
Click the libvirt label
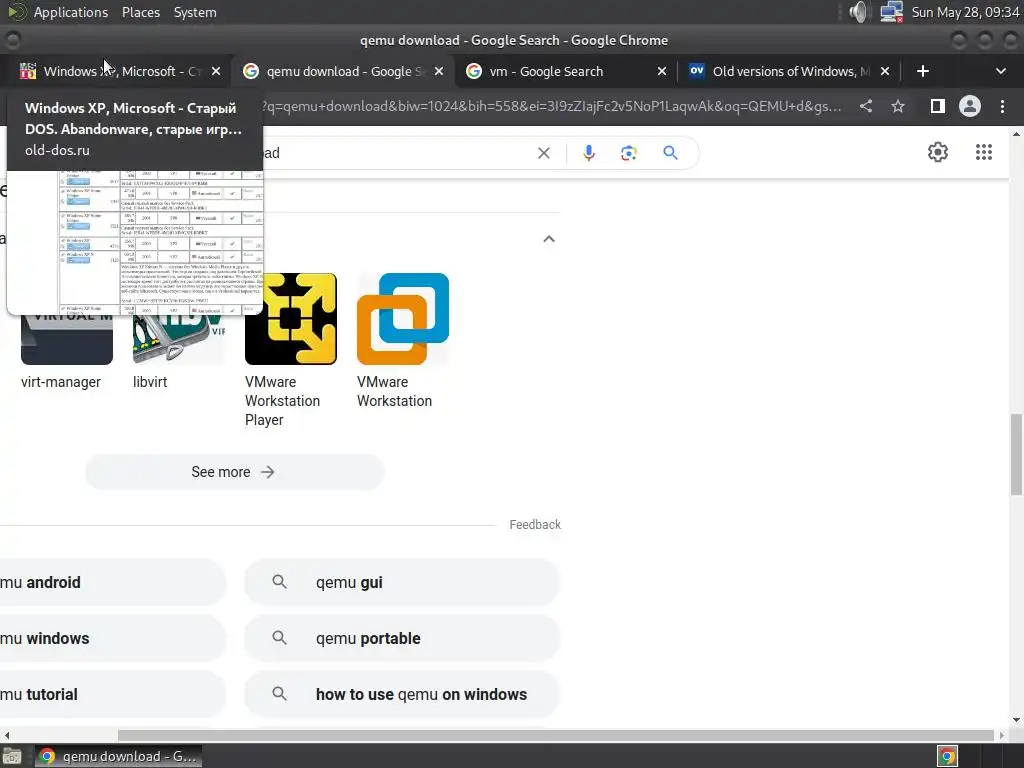coord(150,382)
